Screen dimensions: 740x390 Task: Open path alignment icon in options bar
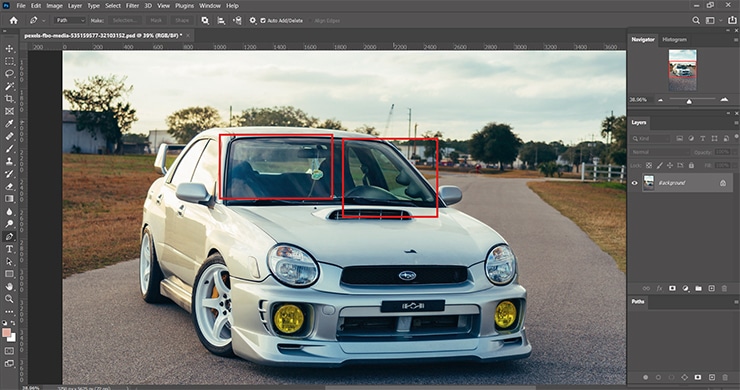[x=221, y=20]
